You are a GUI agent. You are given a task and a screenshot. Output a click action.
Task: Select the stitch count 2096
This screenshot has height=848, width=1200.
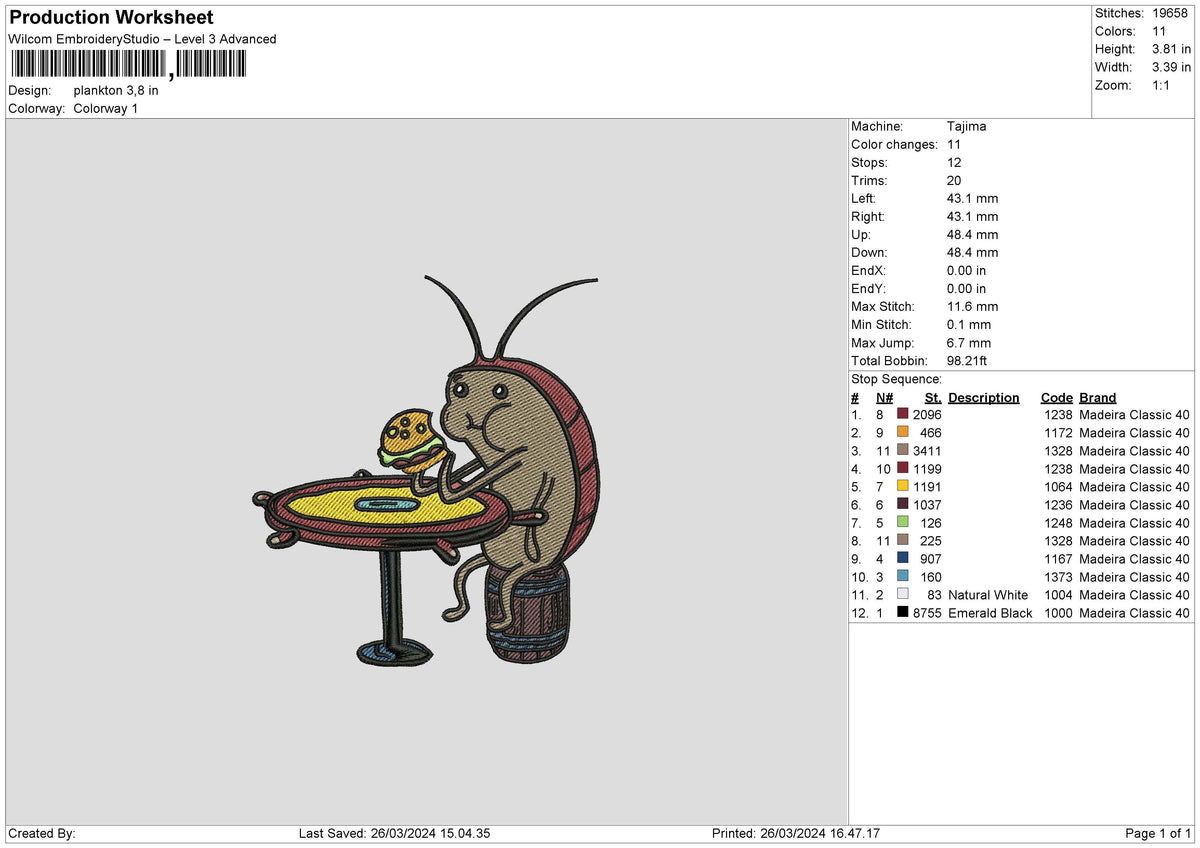[x=927, y=414]
